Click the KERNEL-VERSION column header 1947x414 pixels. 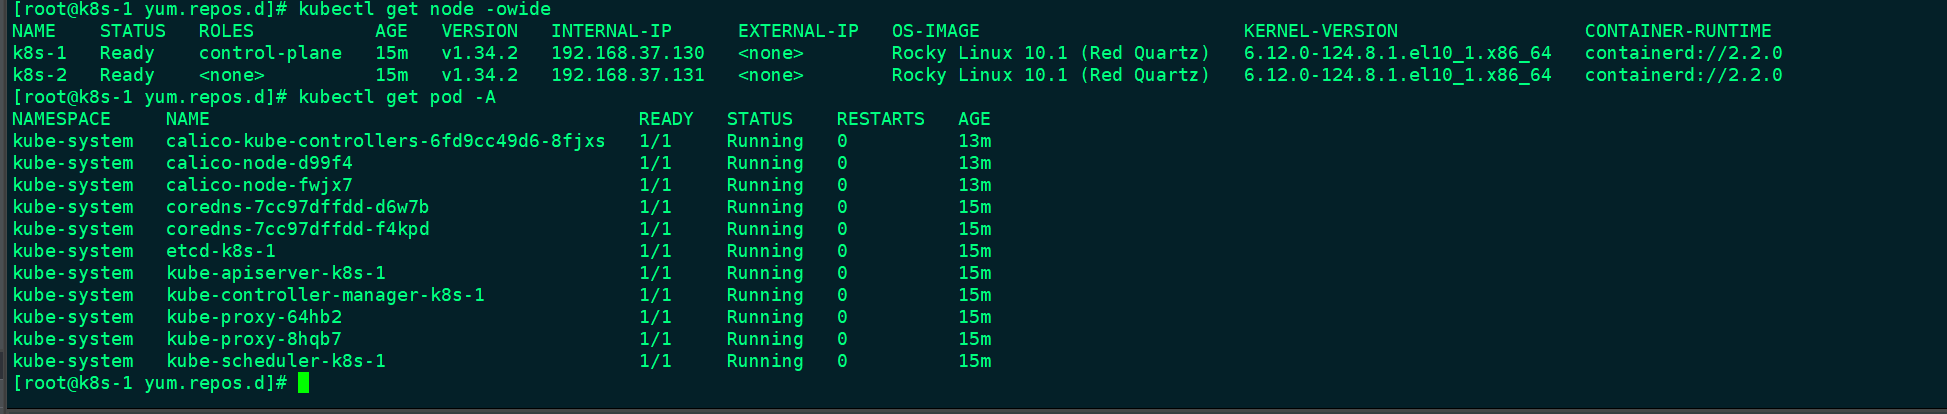coord(1320,31)
